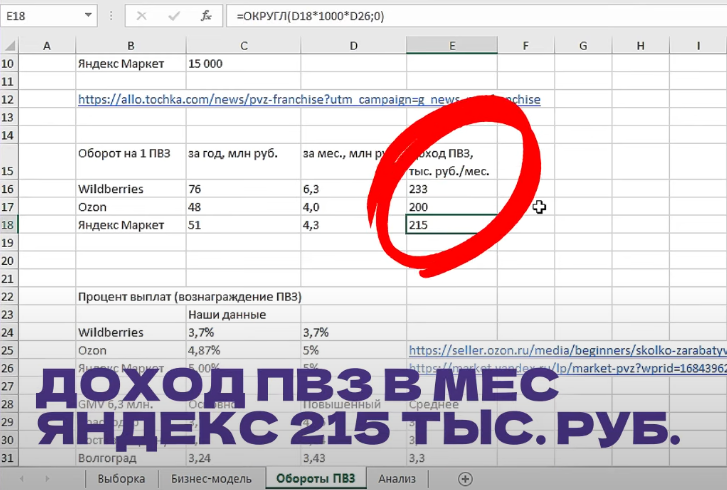
Task: Switch to the Бизнес-модель sheet tab
Action: (211, 478)
